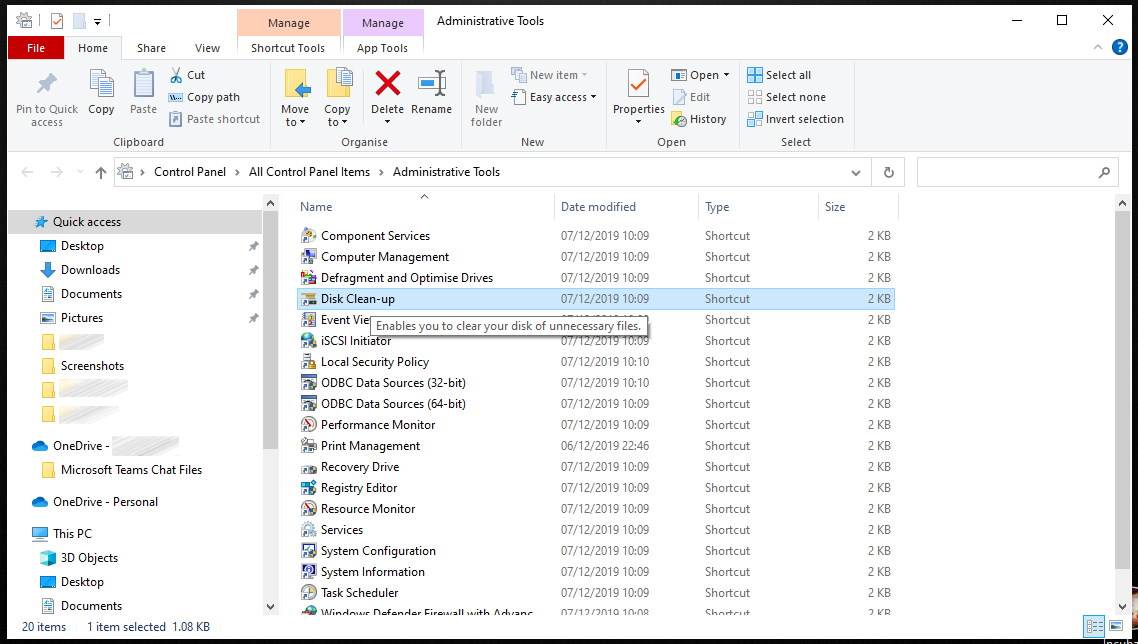This screenshot has width=1138, height=644.
Task: Click the Delete red X icon
Action: [x=387, y=84]
